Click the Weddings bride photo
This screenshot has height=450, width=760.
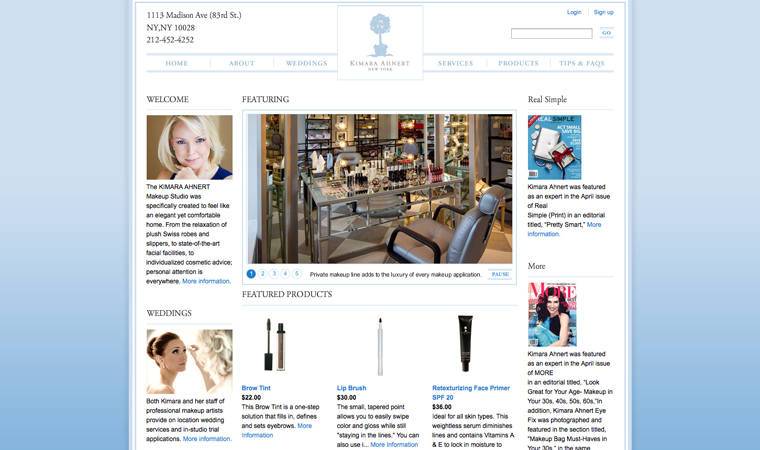189,361
